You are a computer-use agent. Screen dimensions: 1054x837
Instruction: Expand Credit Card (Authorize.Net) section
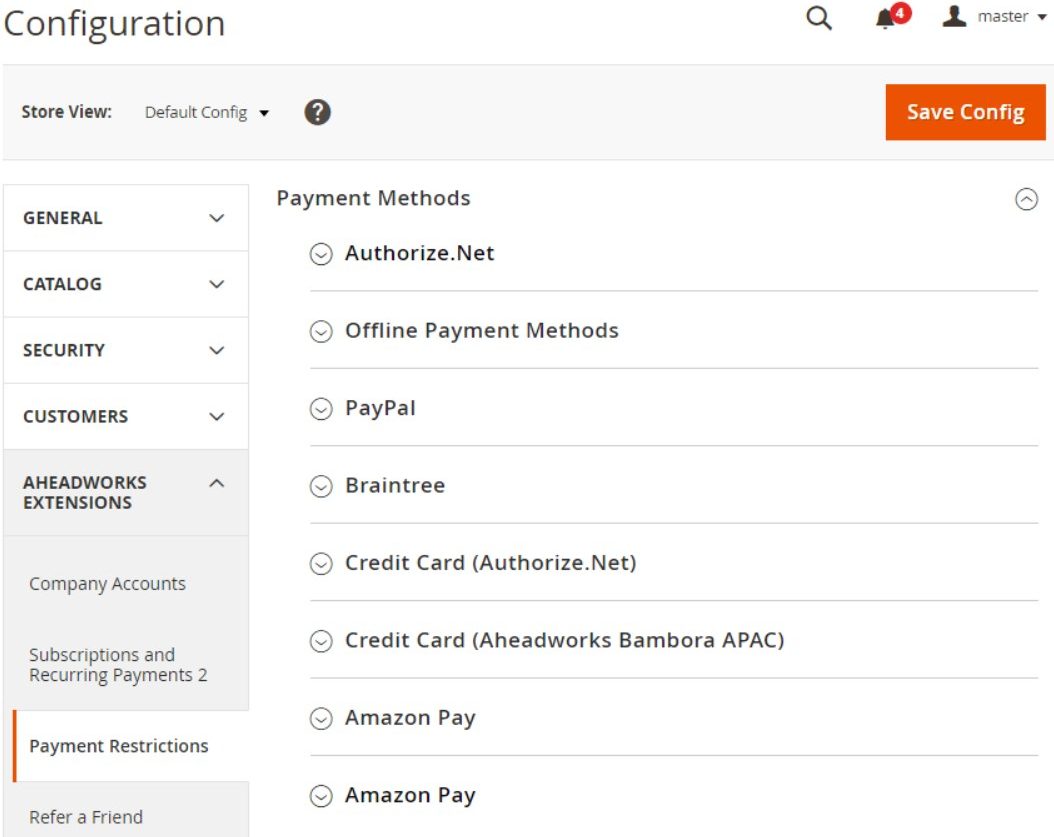coord(674,563)
